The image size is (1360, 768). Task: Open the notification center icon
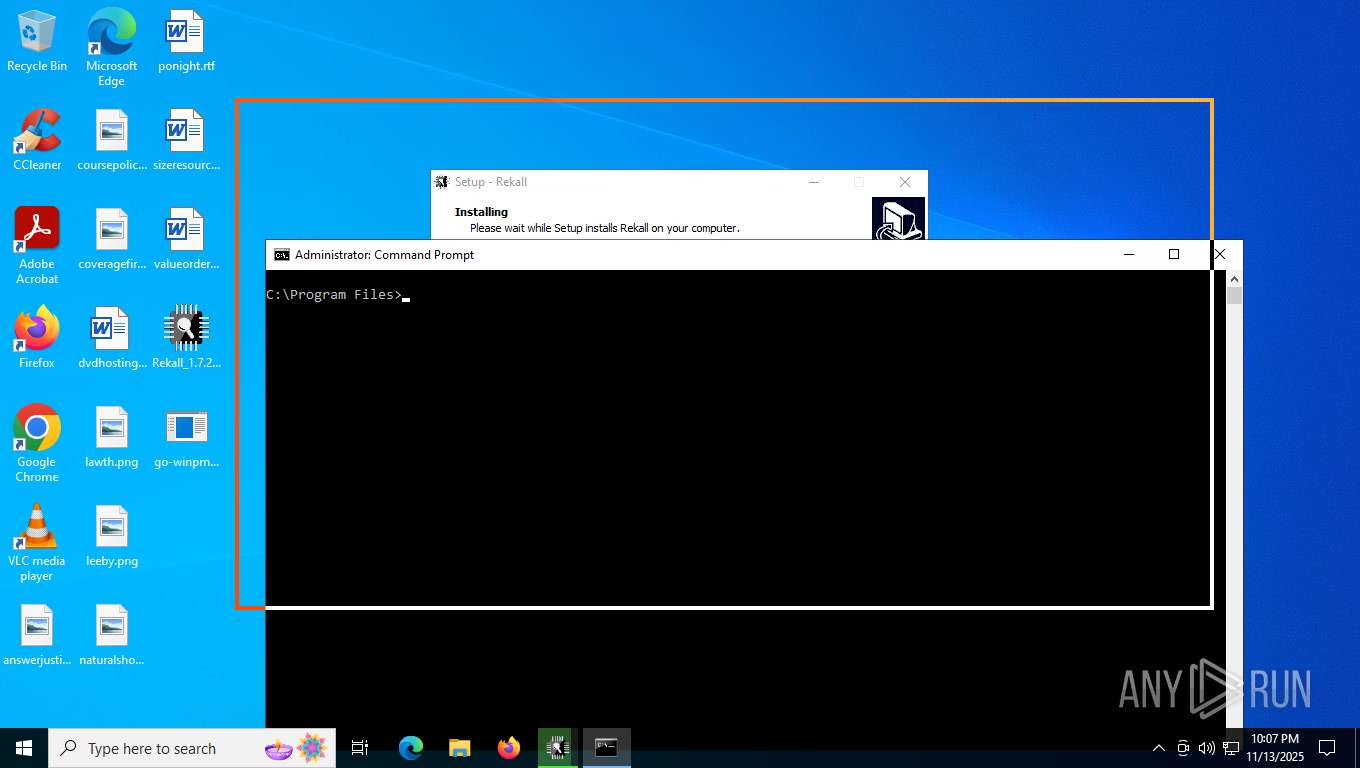pos(1327,748)
